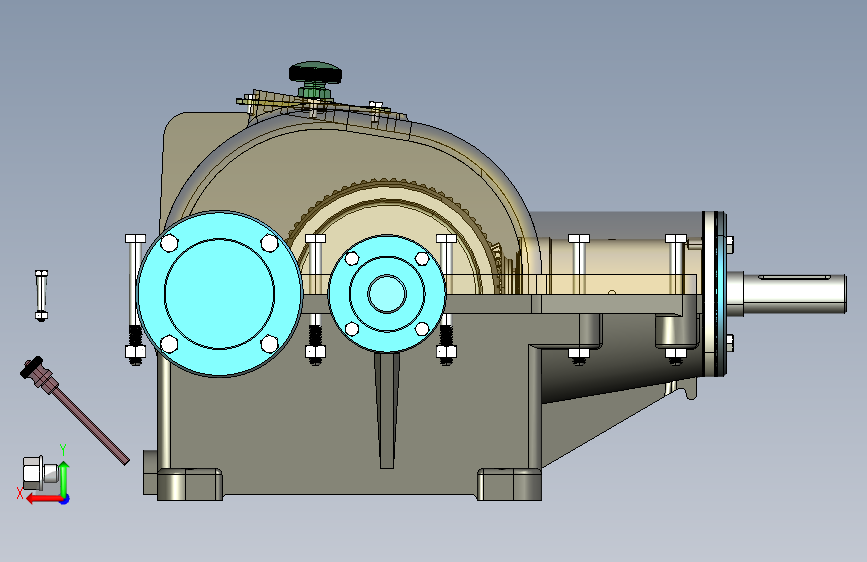Select the bolt between the two cyan covers
The width and height of the screenshot is (867, 562).
(315, 300)
